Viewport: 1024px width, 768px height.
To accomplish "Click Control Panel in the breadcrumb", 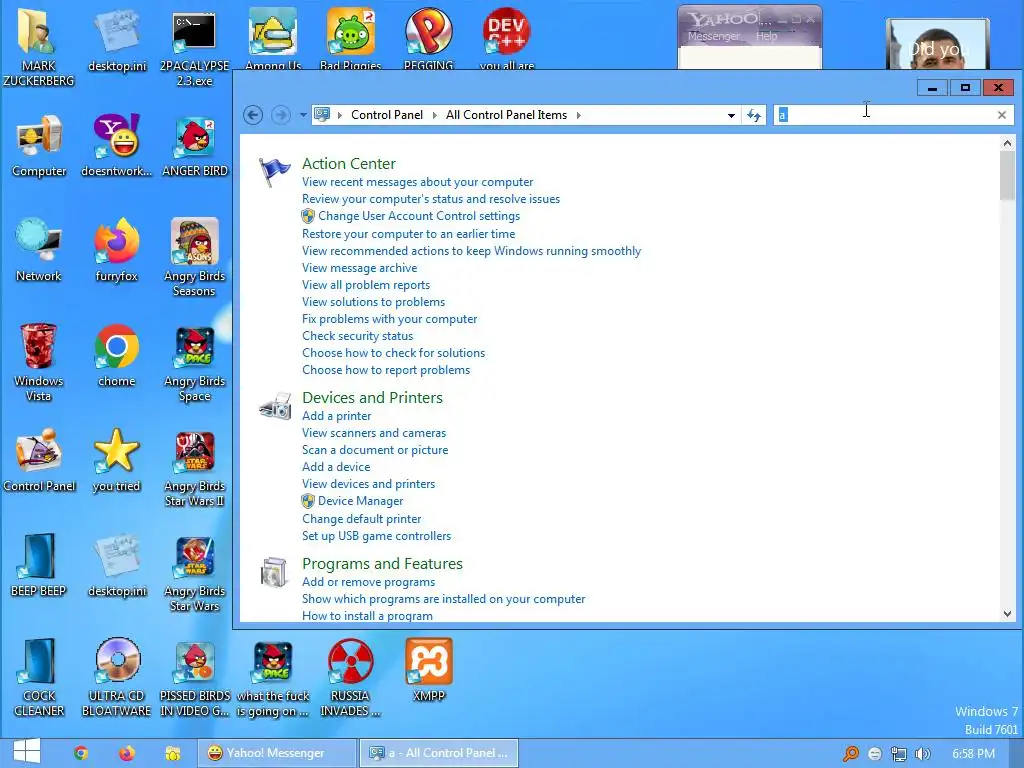I will [x=387, y=115].
